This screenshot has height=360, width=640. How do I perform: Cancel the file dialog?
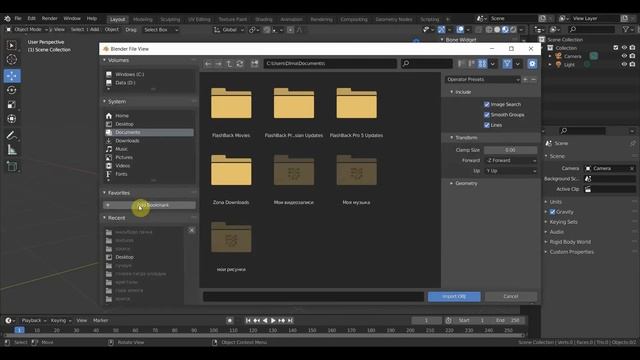tap(511, 297)
